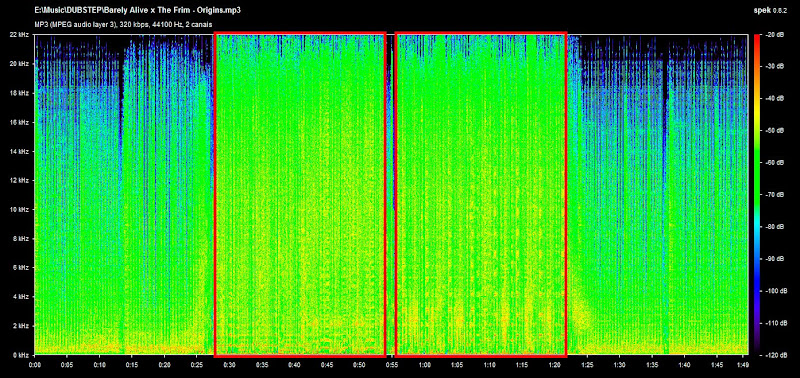
Task: Click the '12 kHz' frequency axis label
Action: (20, 180)
